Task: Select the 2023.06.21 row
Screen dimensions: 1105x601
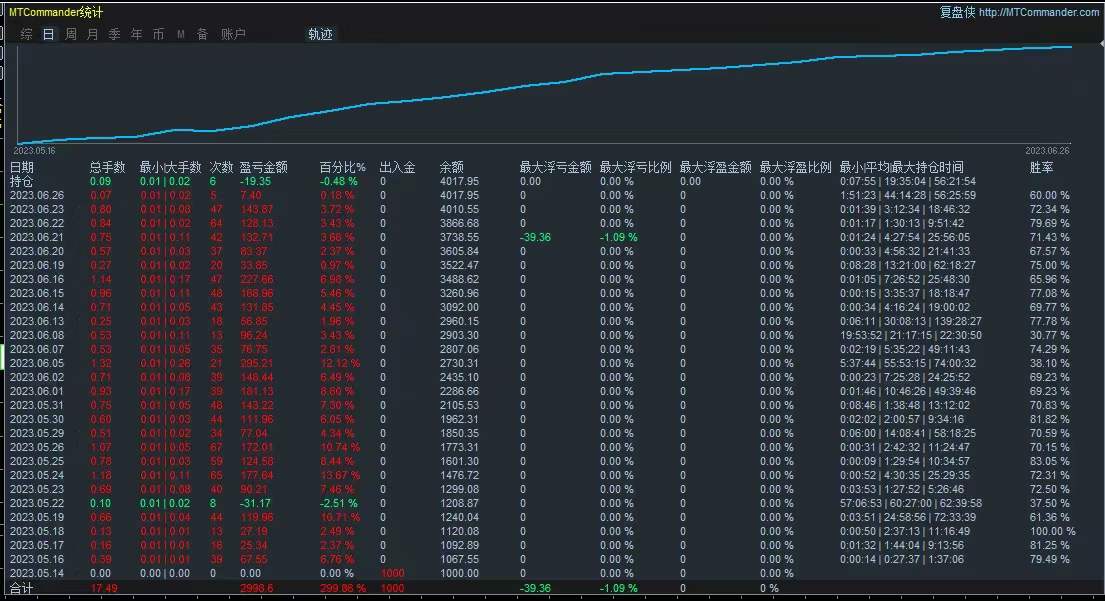Action: pos(543,237)
